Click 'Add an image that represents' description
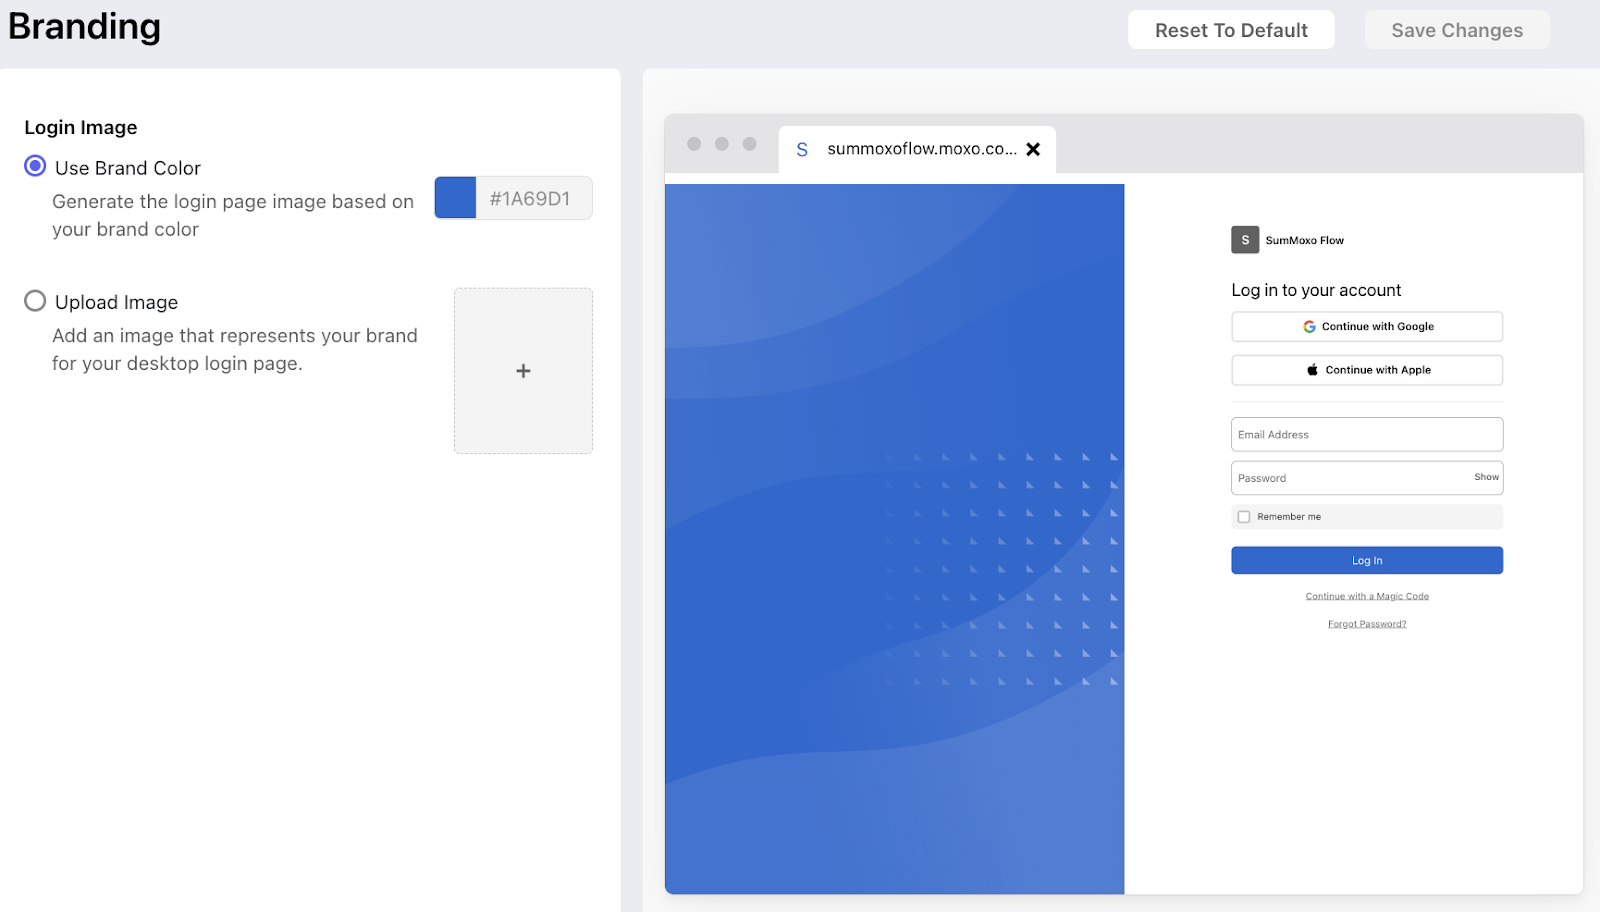 (235, 349)
